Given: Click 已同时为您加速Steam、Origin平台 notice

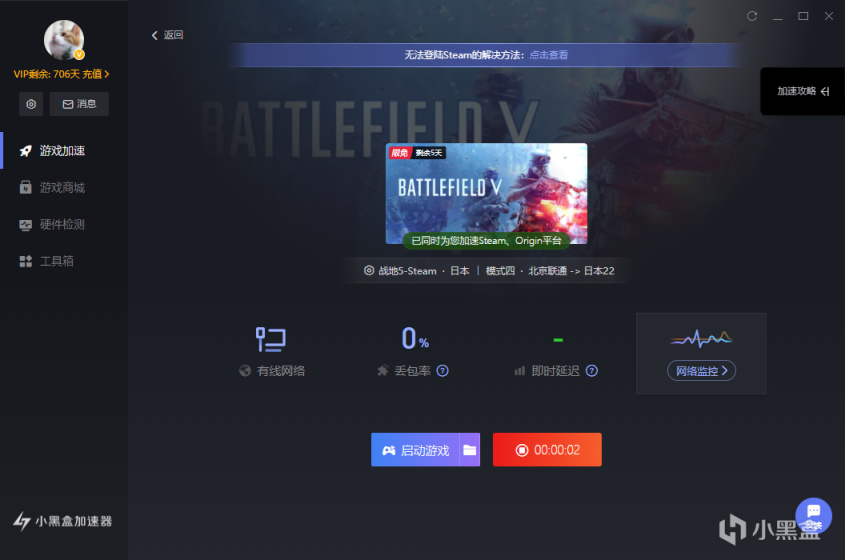Looking at the screenshot, I should (486, 241).
